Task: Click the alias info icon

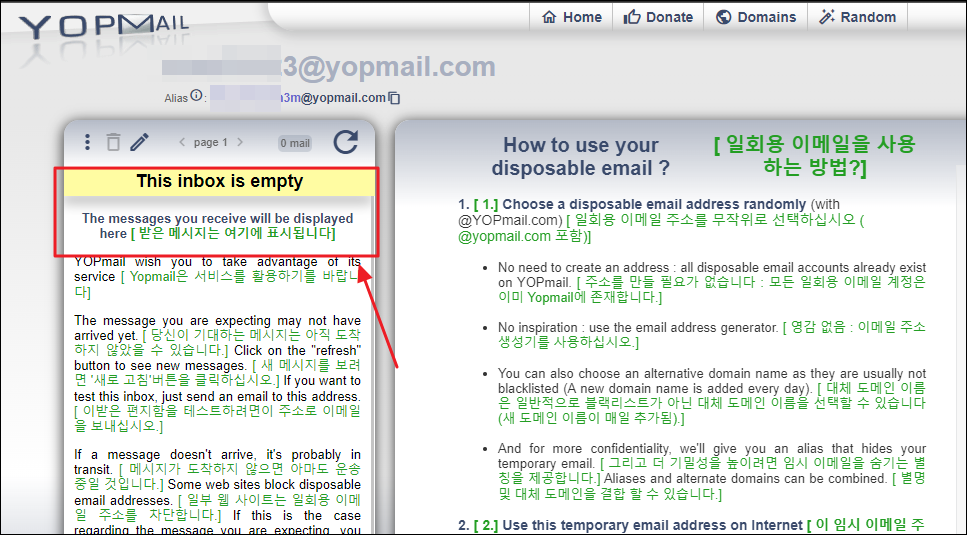Action: click(x=196, y=96)
